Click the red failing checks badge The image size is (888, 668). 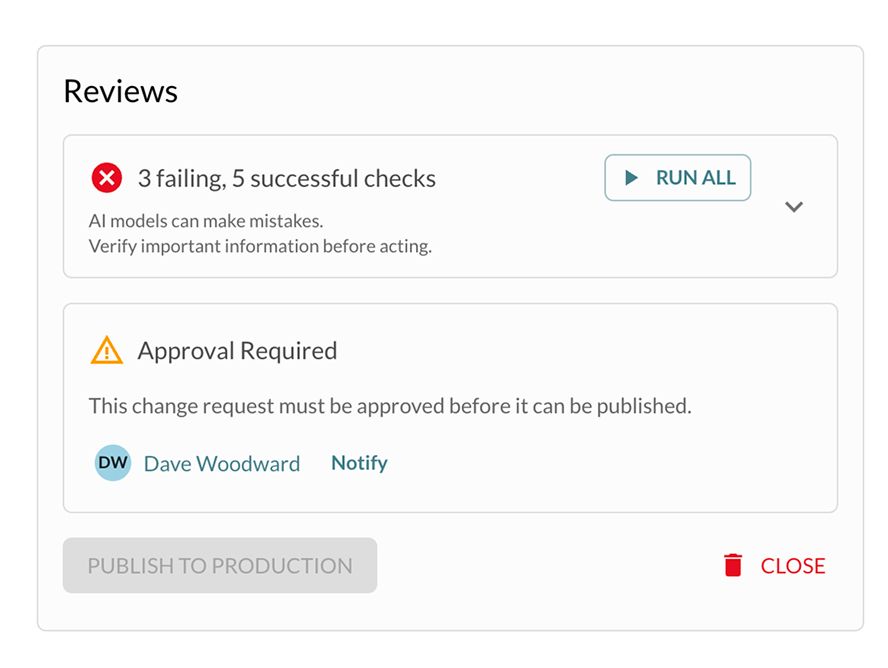(x=106, y=177)
